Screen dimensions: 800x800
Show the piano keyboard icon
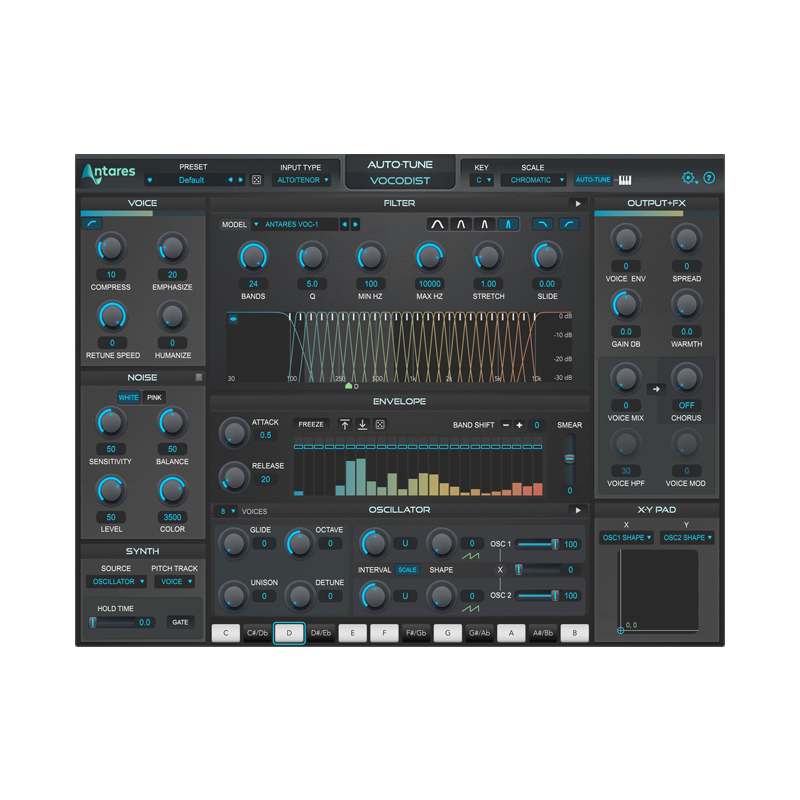click(625, 180)
